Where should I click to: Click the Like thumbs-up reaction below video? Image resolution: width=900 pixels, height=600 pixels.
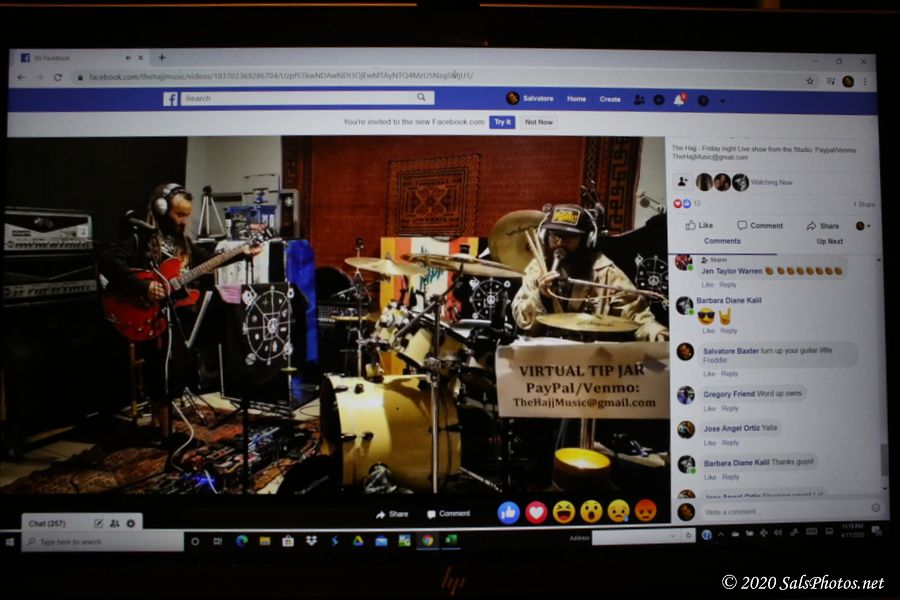tap(509, 513)
